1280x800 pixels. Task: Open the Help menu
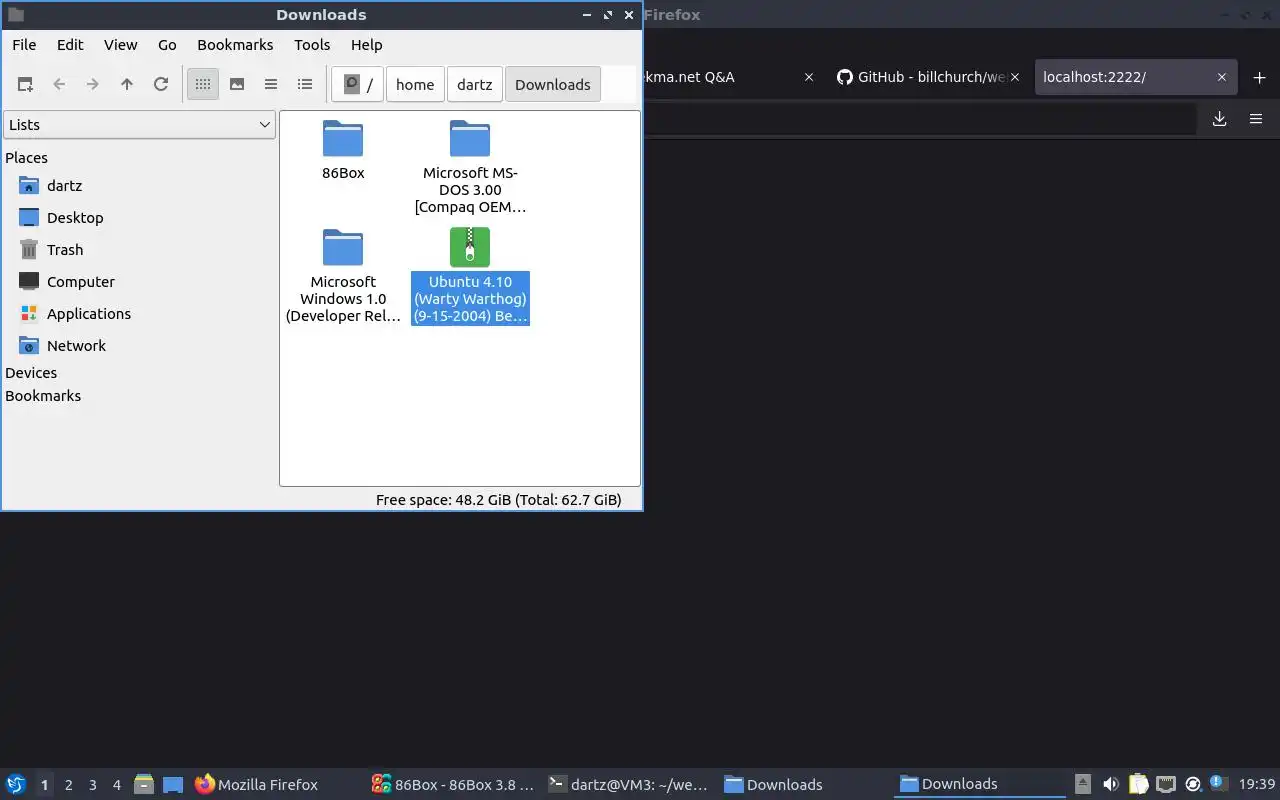[x=367, y=45]
